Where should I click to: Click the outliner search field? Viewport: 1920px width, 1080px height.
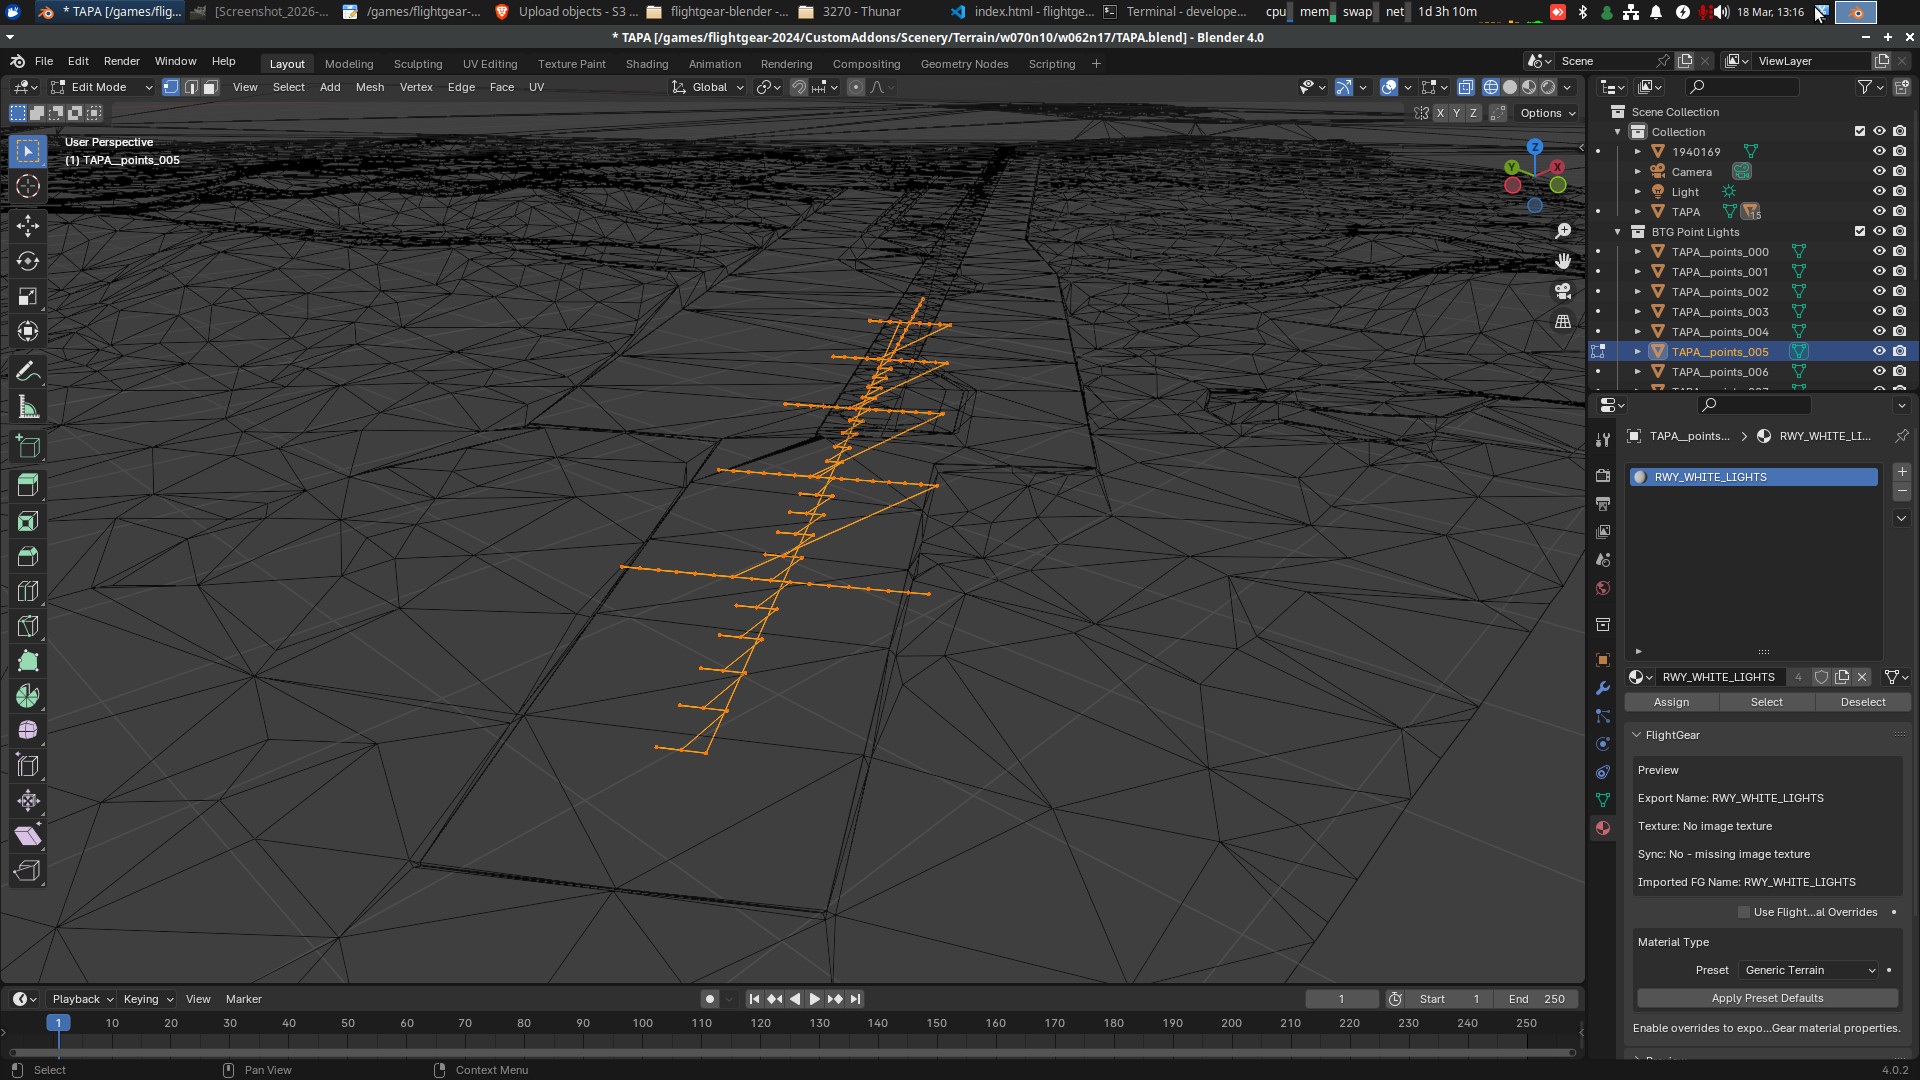tap(1743, 87)
